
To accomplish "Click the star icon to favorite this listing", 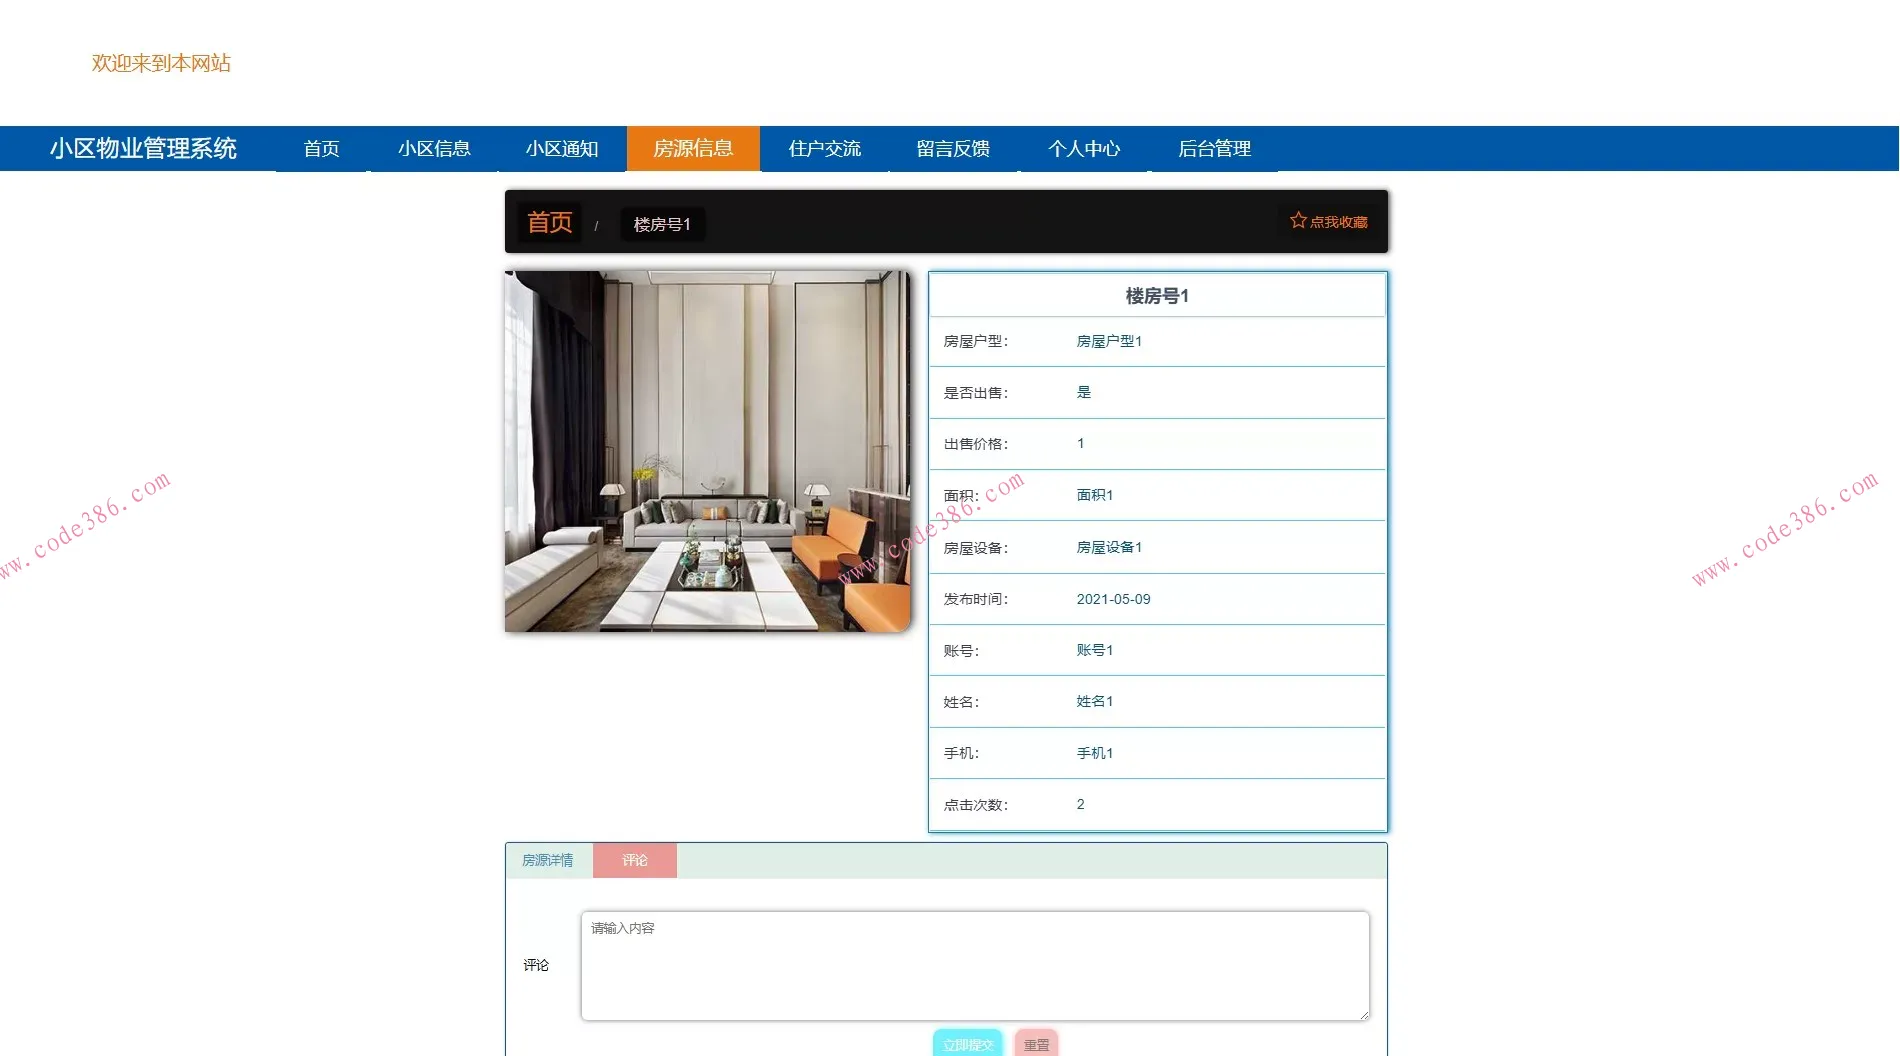I will [x=1299, y=219].
